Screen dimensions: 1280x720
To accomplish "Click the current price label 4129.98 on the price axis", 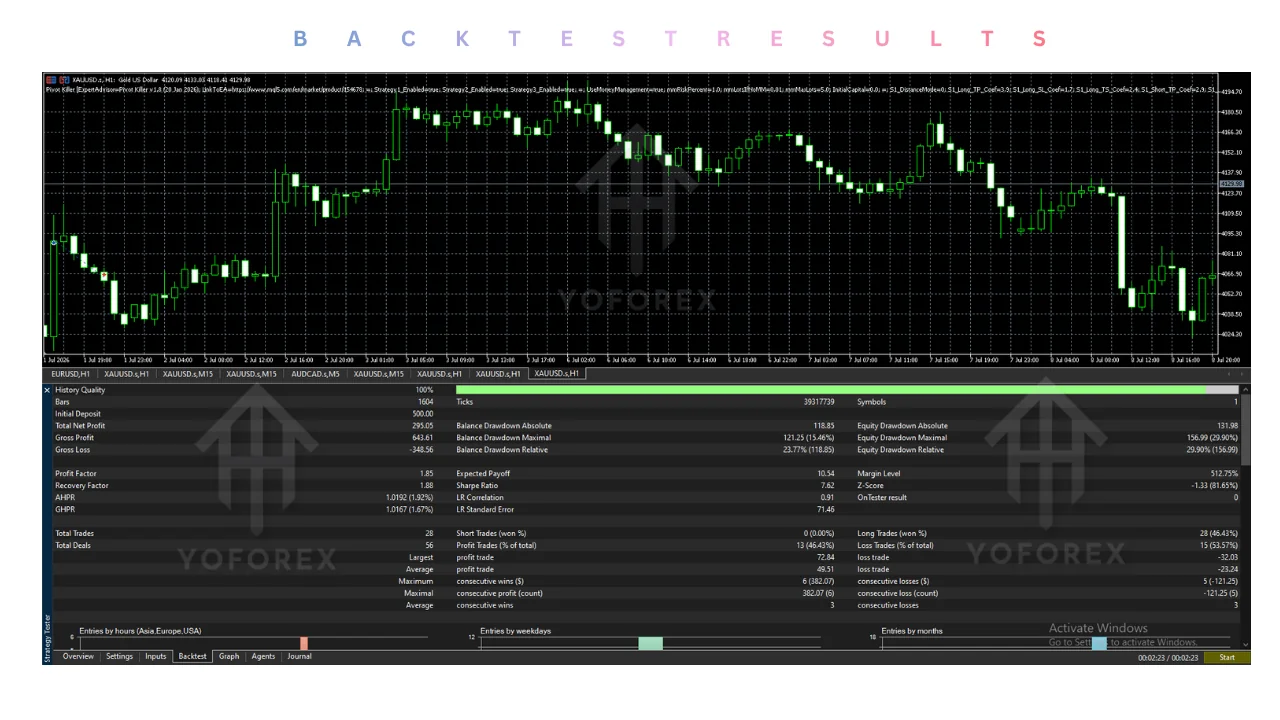I will (1231, 184).
